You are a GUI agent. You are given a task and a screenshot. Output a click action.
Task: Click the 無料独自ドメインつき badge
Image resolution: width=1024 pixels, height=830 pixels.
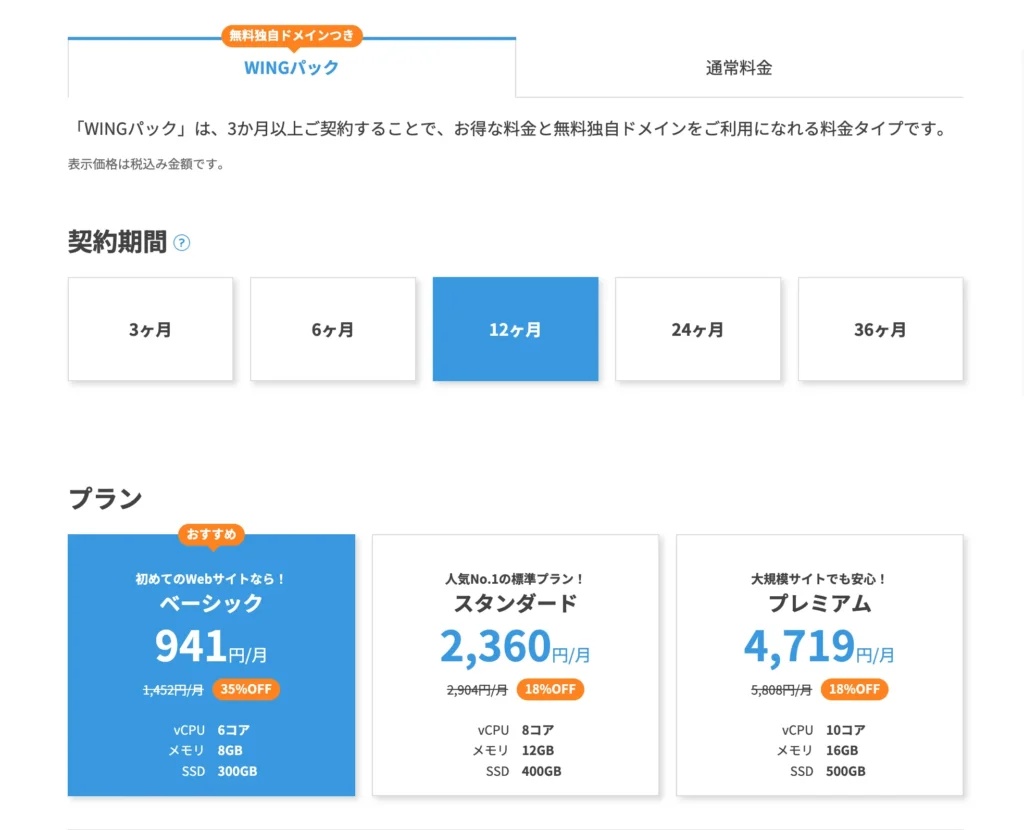[x=291, y=35]
